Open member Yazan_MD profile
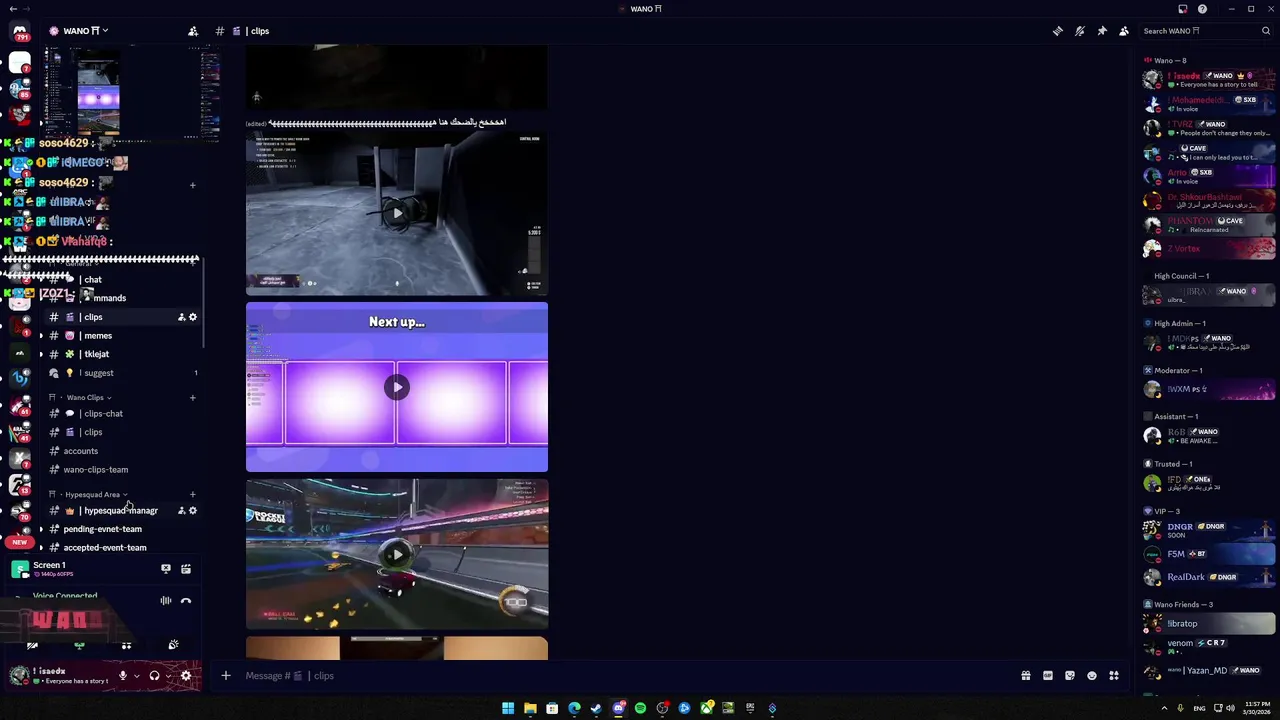This screenshot has height=720, width=1280. tap(1210, 670)
